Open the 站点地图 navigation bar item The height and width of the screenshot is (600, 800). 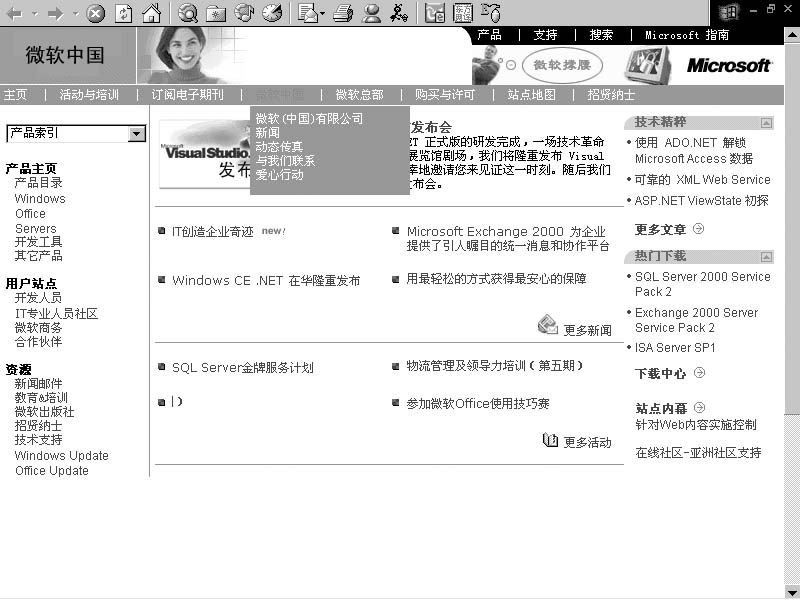[532, 95]
